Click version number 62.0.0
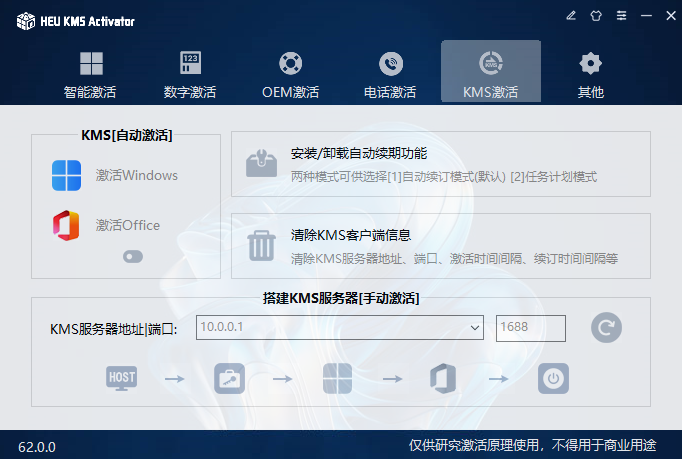Screen dimensions: 682x459 [37, 447]
